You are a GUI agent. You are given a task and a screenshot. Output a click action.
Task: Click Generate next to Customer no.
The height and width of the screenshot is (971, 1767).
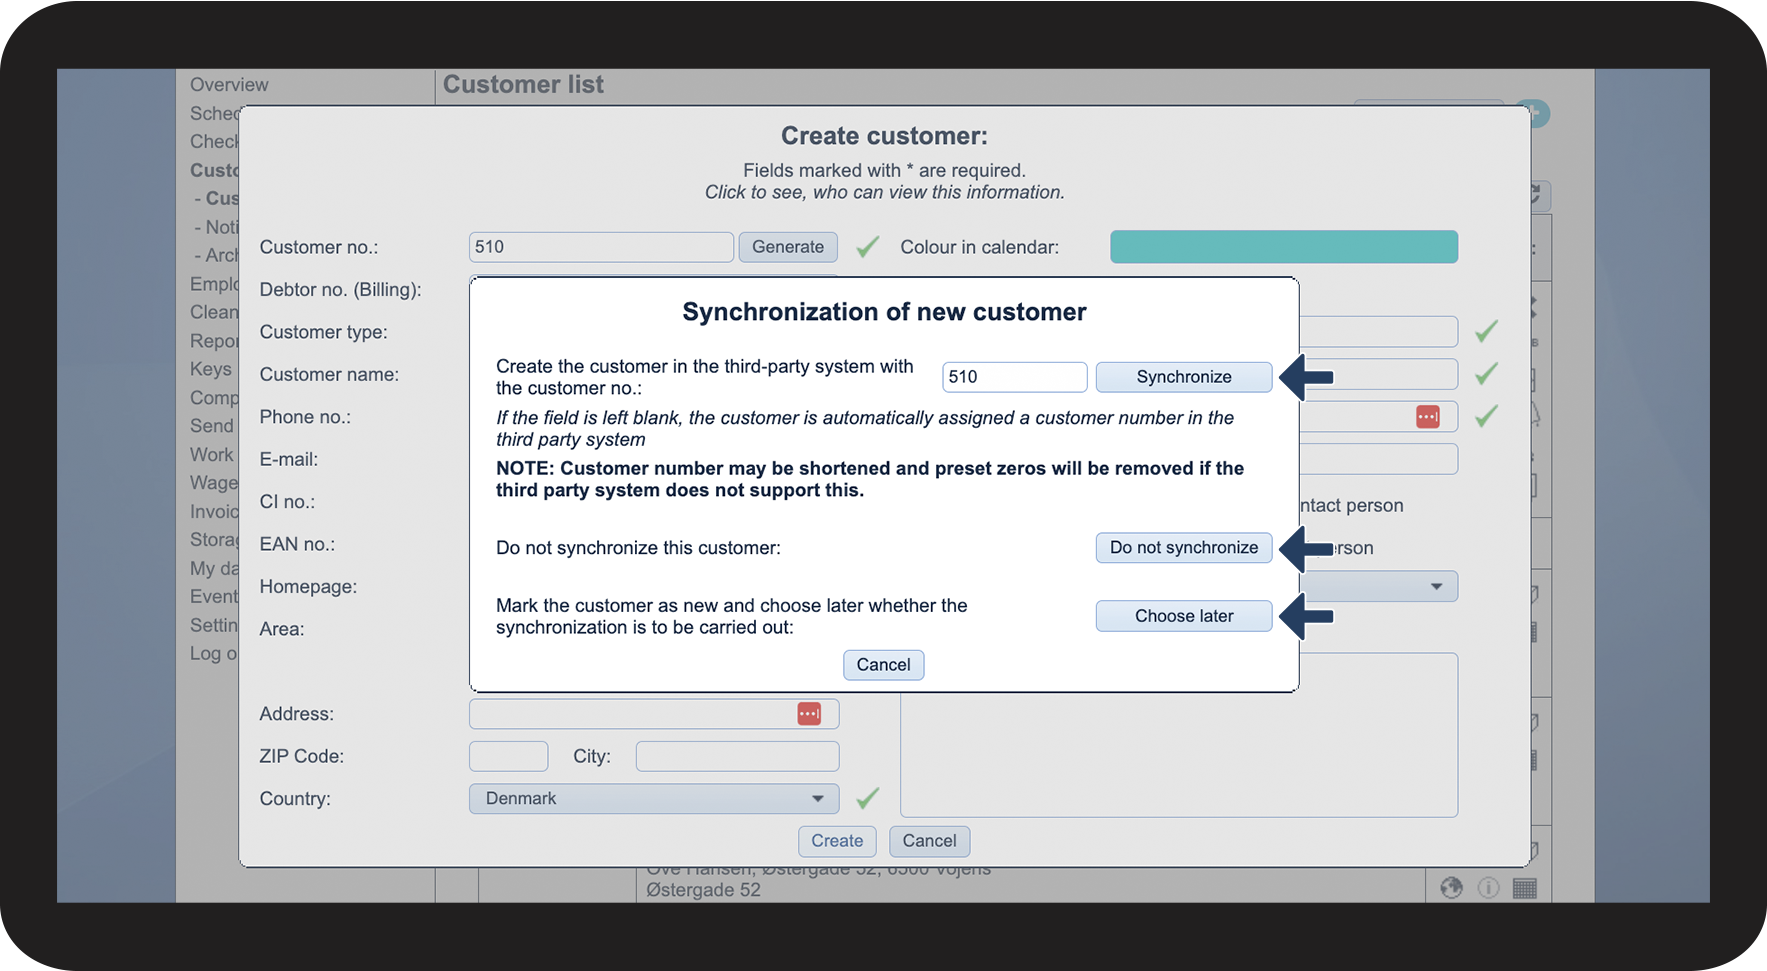pos(787,247)
